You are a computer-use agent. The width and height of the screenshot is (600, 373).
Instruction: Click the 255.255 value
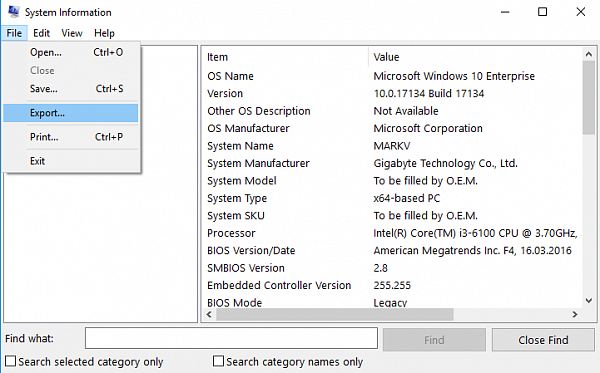392,285
